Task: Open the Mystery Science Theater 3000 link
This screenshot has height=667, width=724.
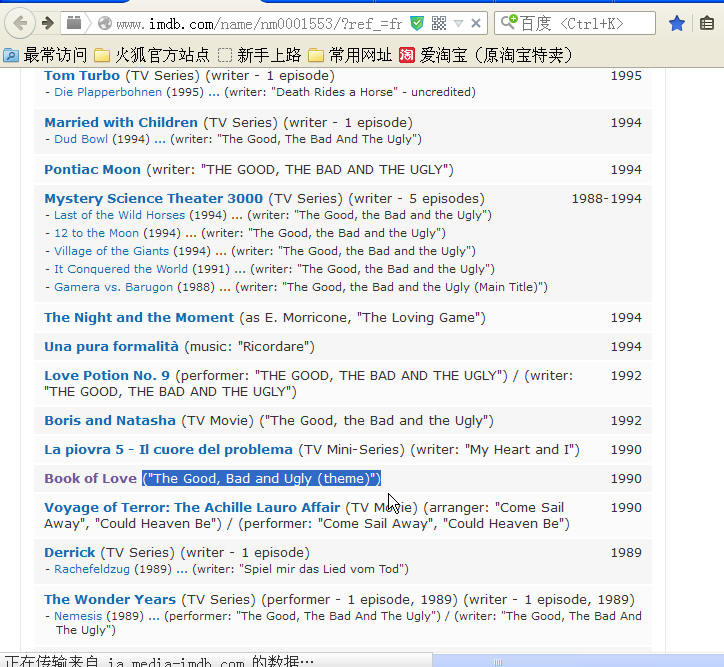Action: (153, 198)
